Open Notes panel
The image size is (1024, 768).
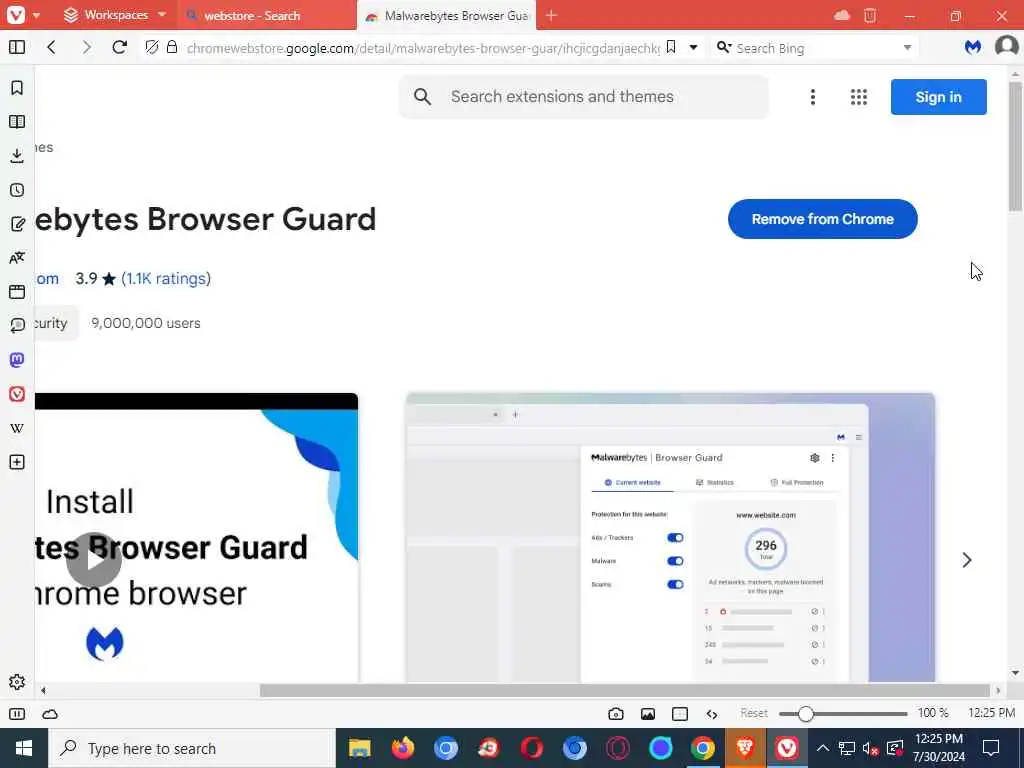click(x=17, y=224)
